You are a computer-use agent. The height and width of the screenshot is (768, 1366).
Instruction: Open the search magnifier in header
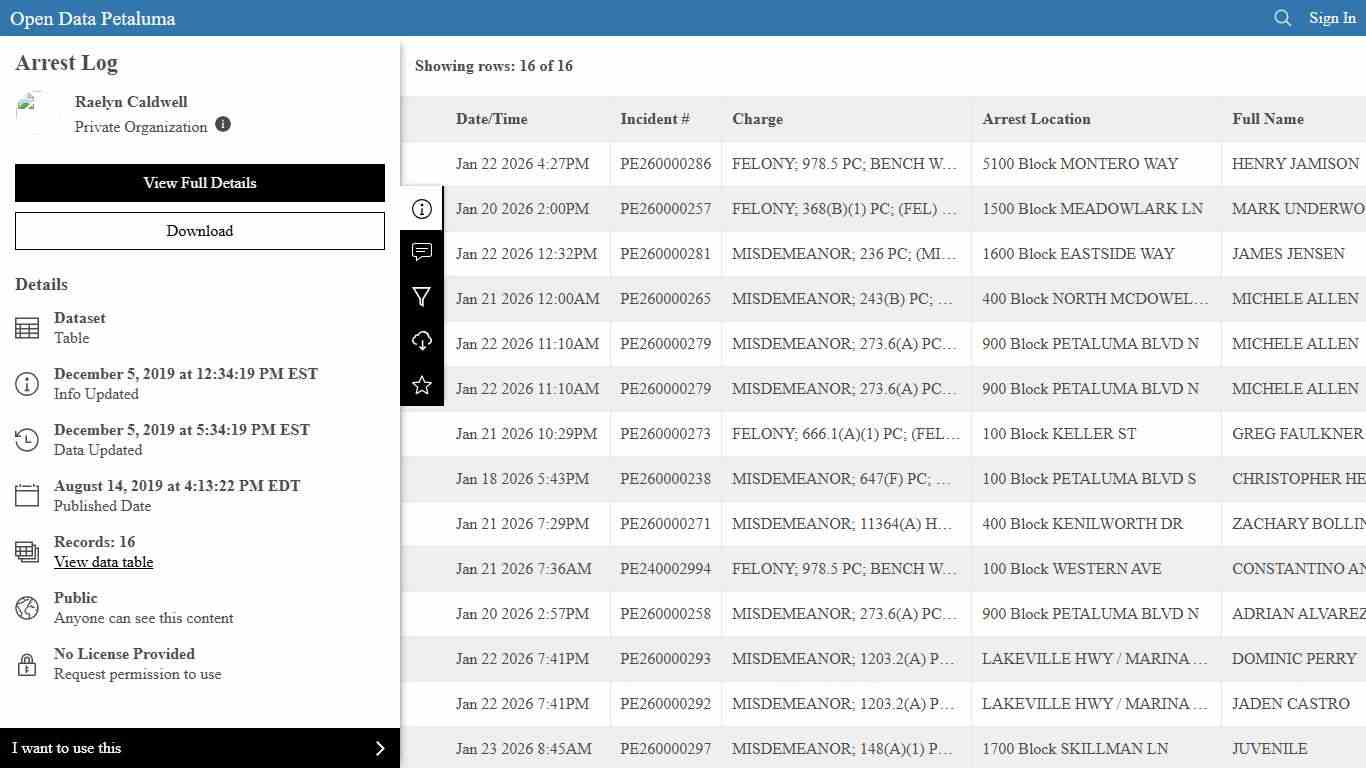pos(1282,18)
